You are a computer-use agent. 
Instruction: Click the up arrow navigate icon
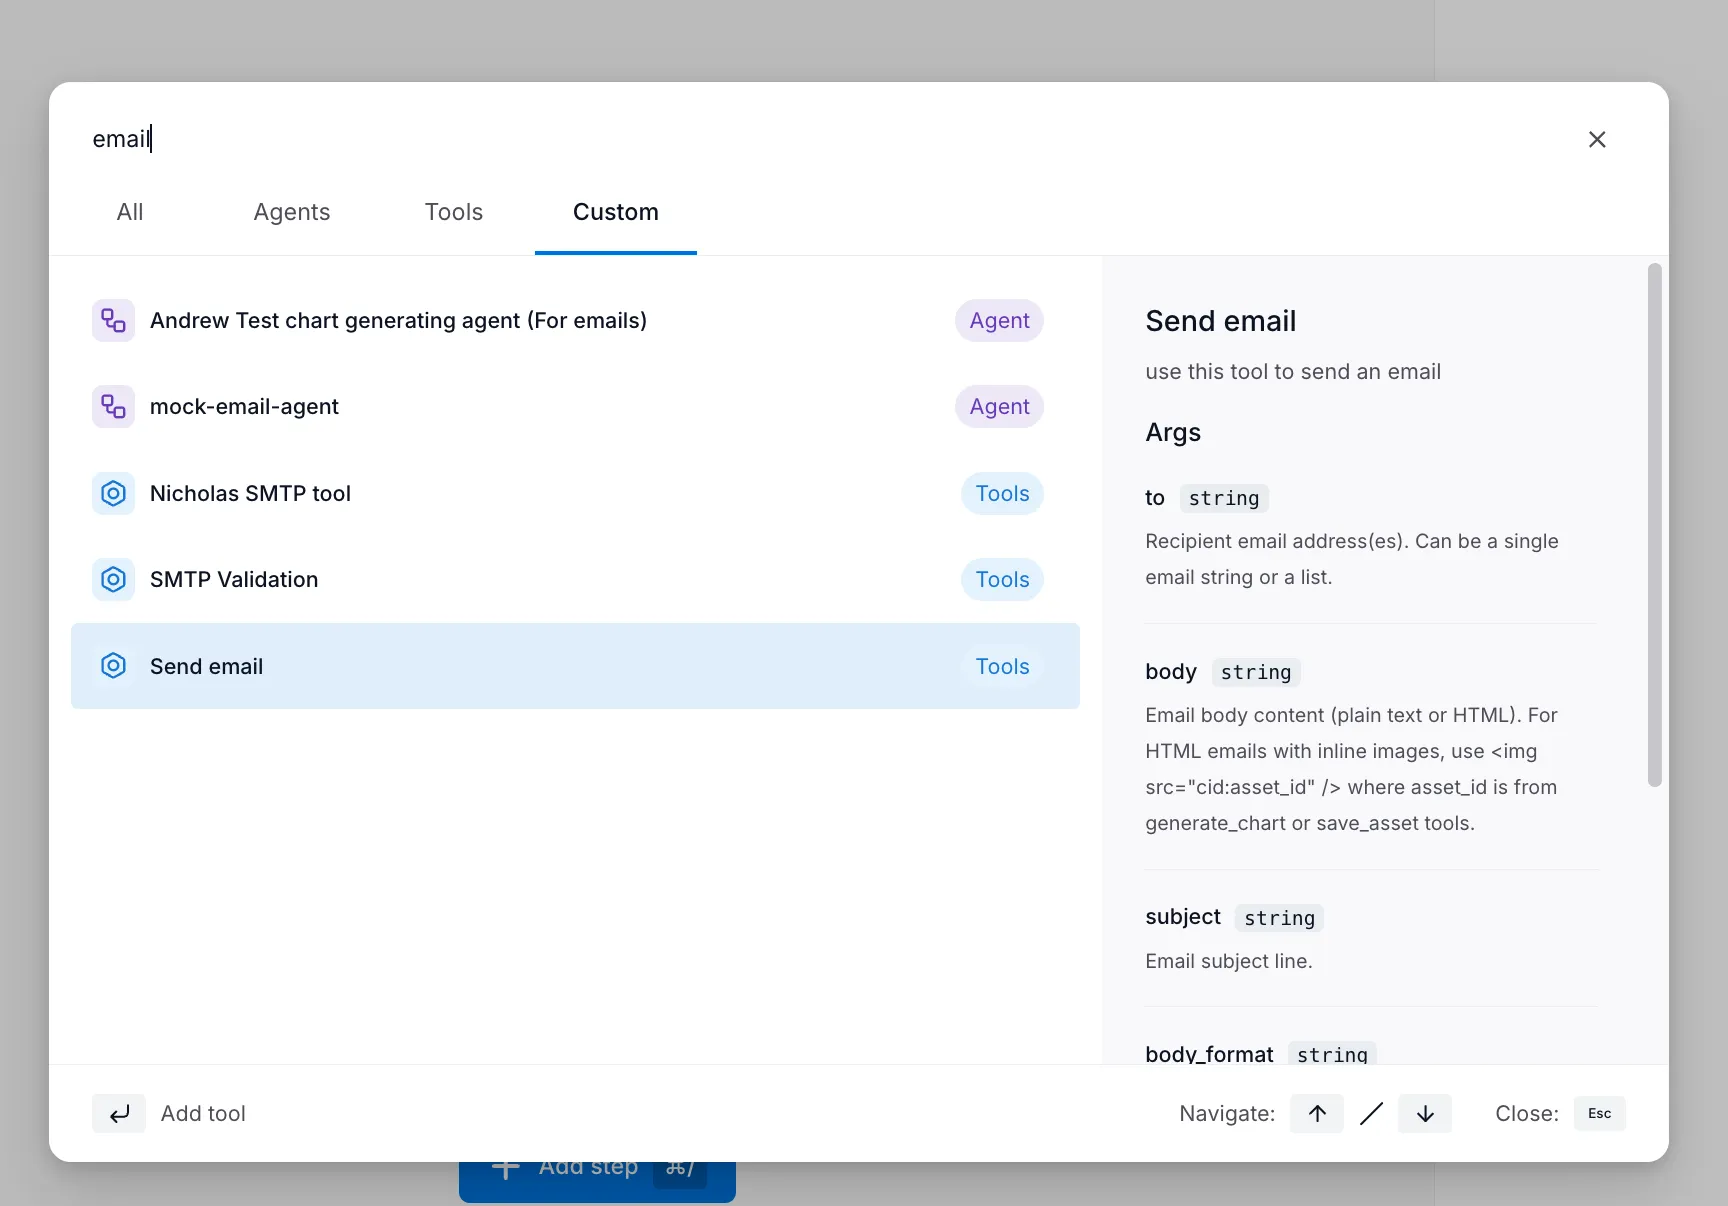[x=1316, y=1113]
